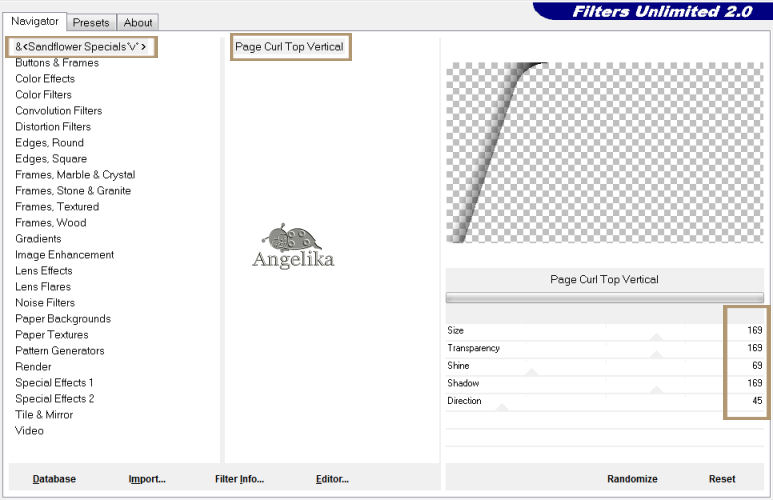Select Sandflower Specials filter category

coord(81,47)
